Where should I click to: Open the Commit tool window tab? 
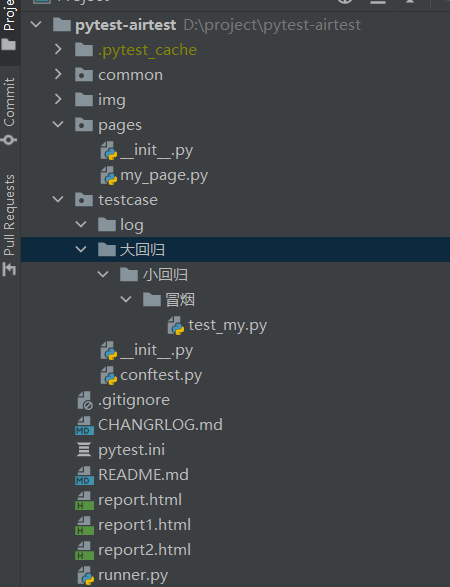tap(9, 109)
